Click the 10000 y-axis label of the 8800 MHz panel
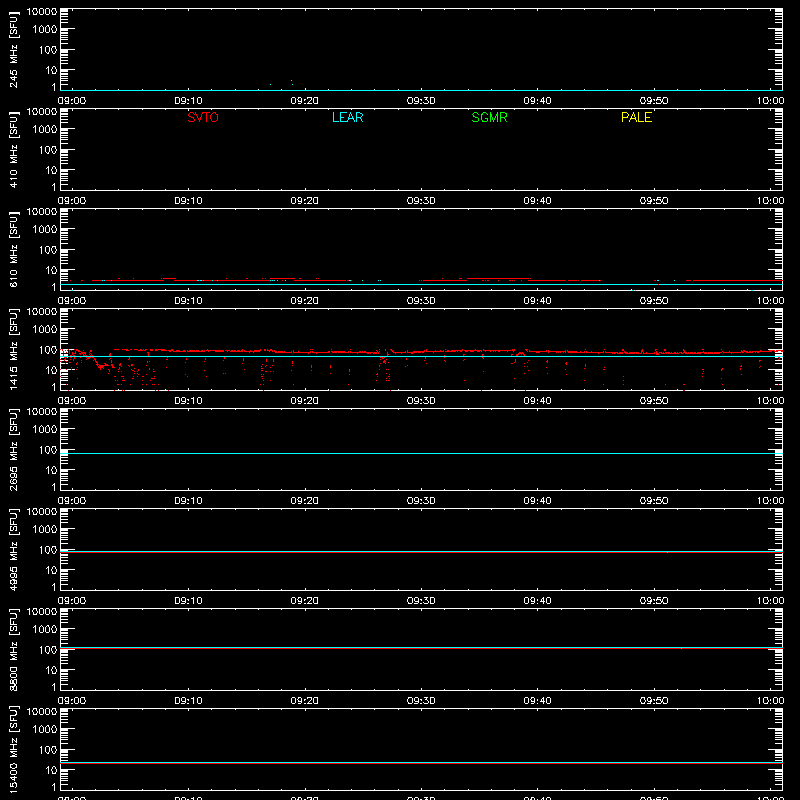Screen dimensions: 800x800 pos(42,612)
